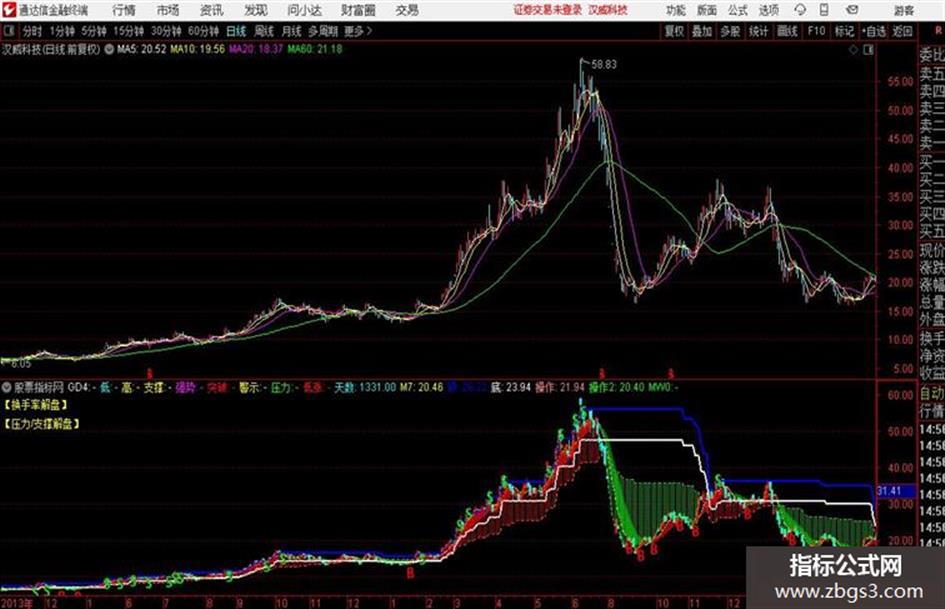Click the customer service headset icon
The image size is (945, 609).
(x=800, y=10)
